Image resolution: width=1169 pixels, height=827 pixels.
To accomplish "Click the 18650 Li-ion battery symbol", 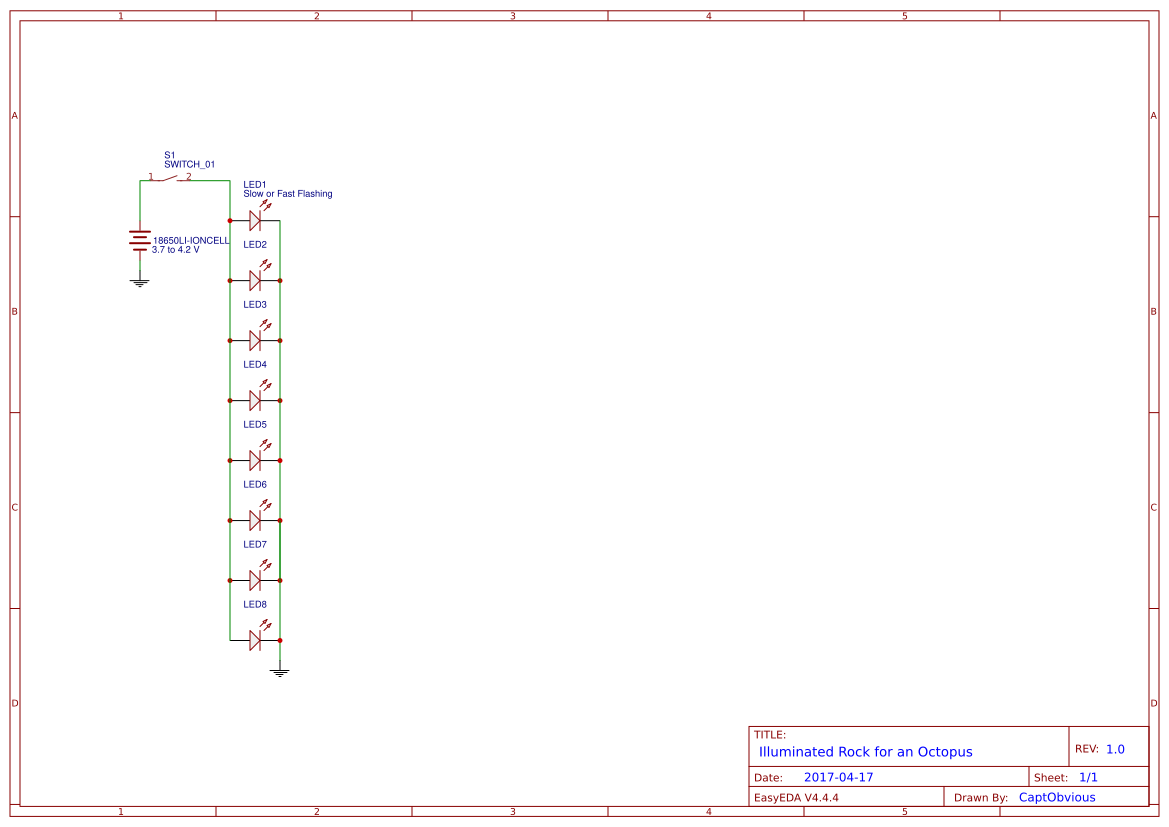I will click(x=139, y=240).
